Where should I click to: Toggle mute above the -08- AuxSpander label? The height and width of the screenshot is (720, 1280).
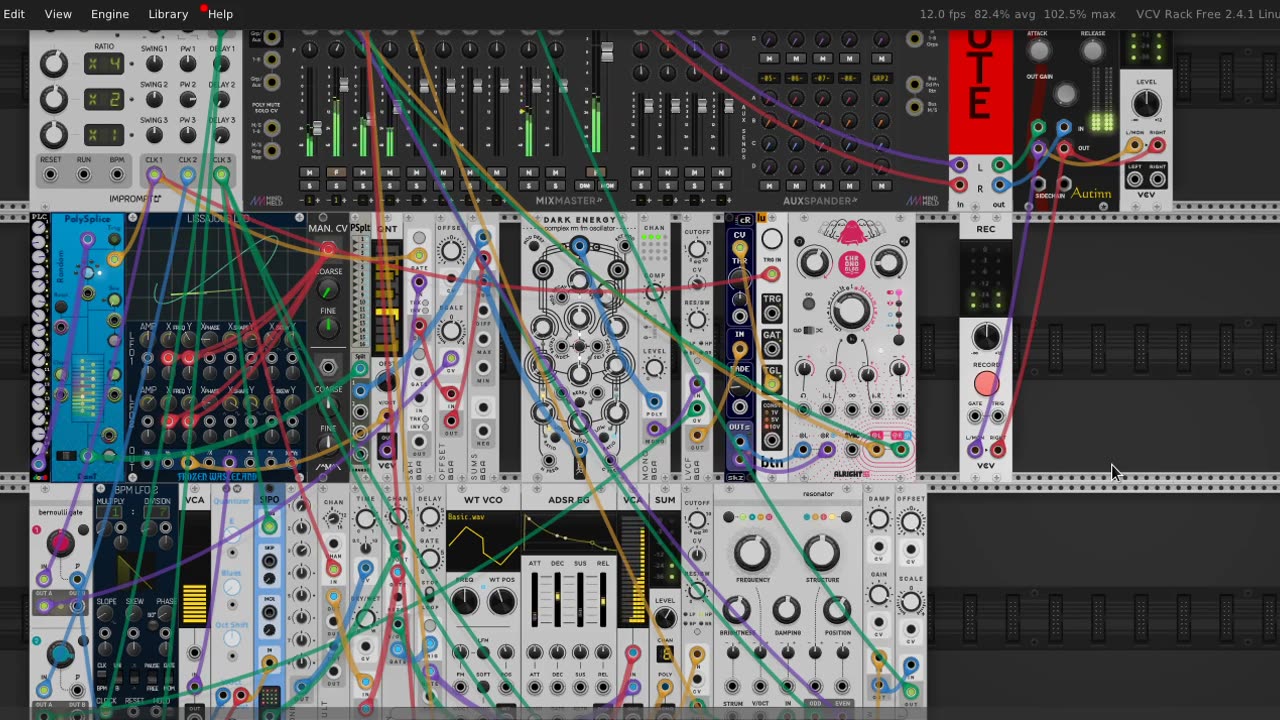[850, 59]
